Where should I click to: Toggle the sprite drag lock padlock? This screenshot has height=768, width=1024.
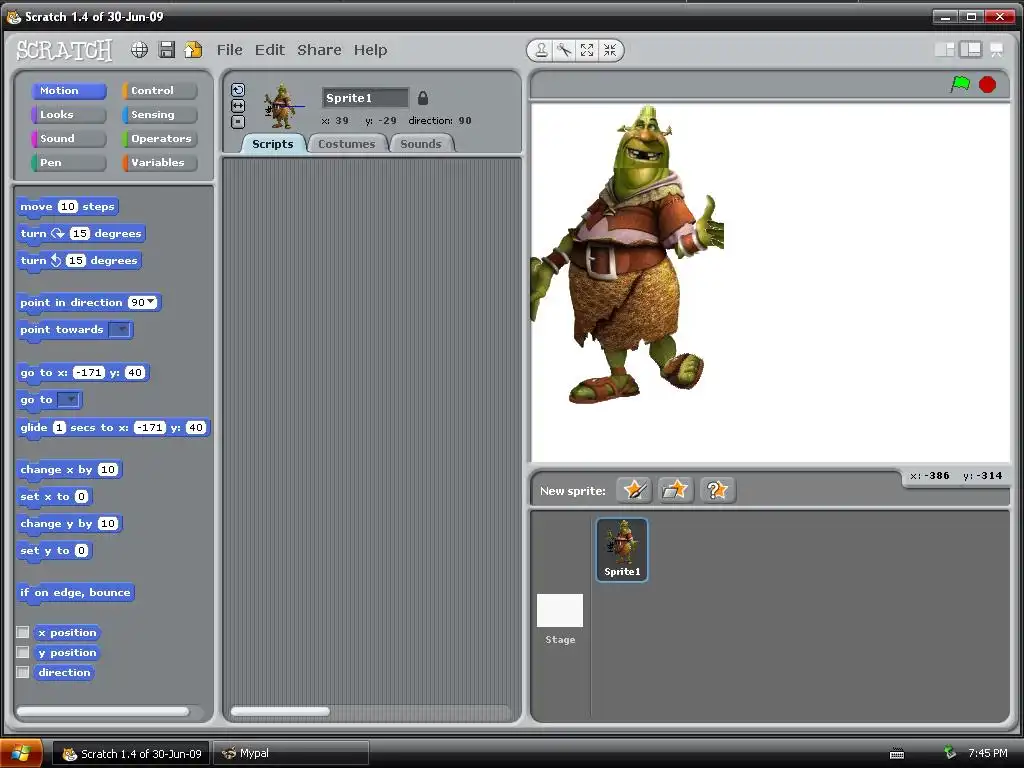(423, 98)
